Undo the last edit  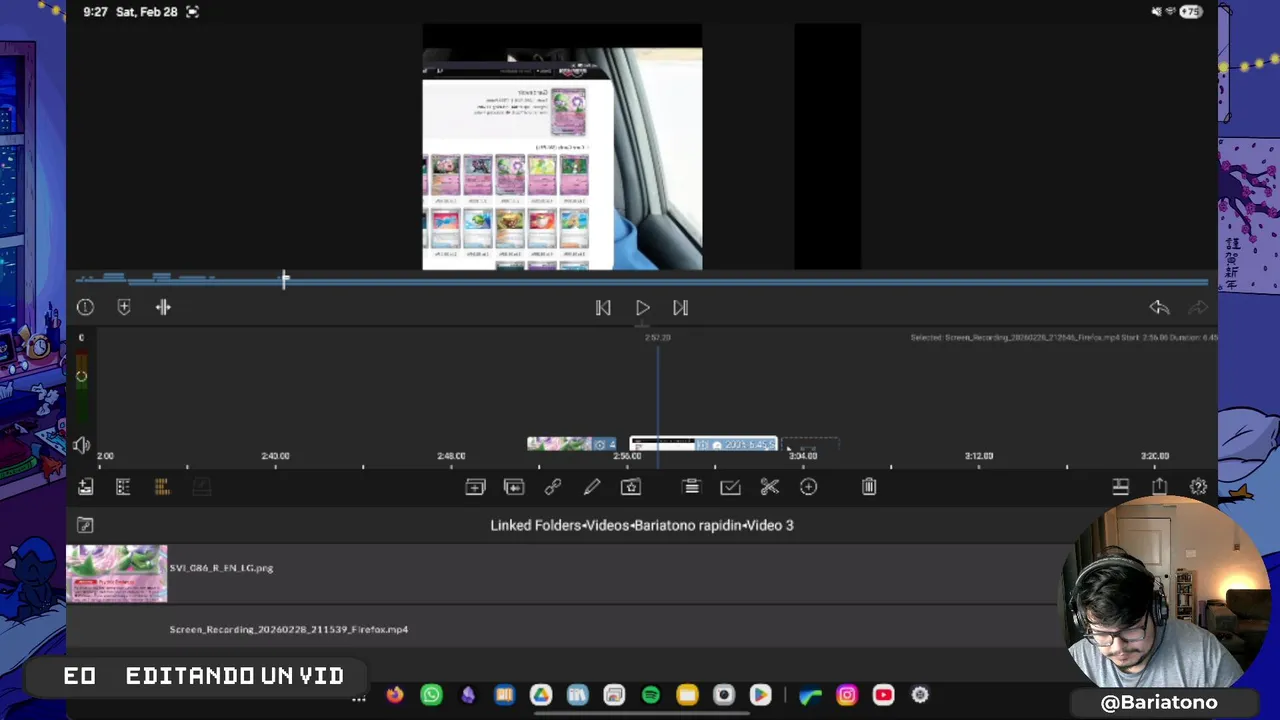[x=1159, y=308]
